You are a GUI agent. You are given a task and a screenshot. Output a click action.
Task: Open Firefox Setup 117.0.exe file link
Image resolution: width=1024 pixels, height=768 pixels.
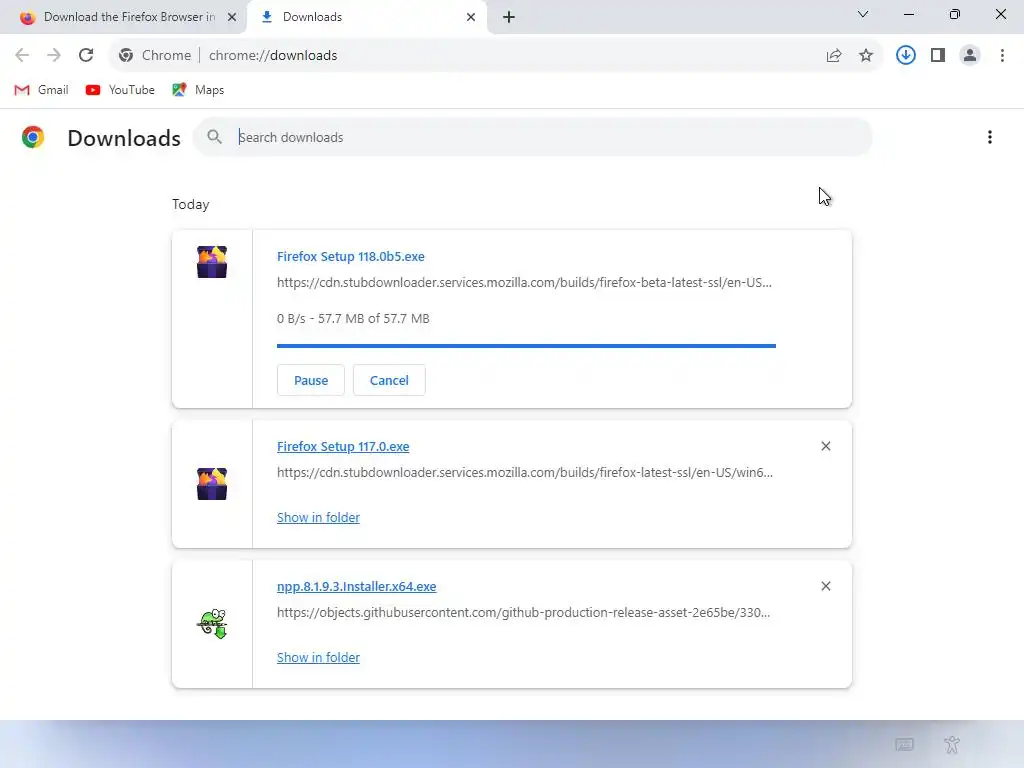point(343,447)
